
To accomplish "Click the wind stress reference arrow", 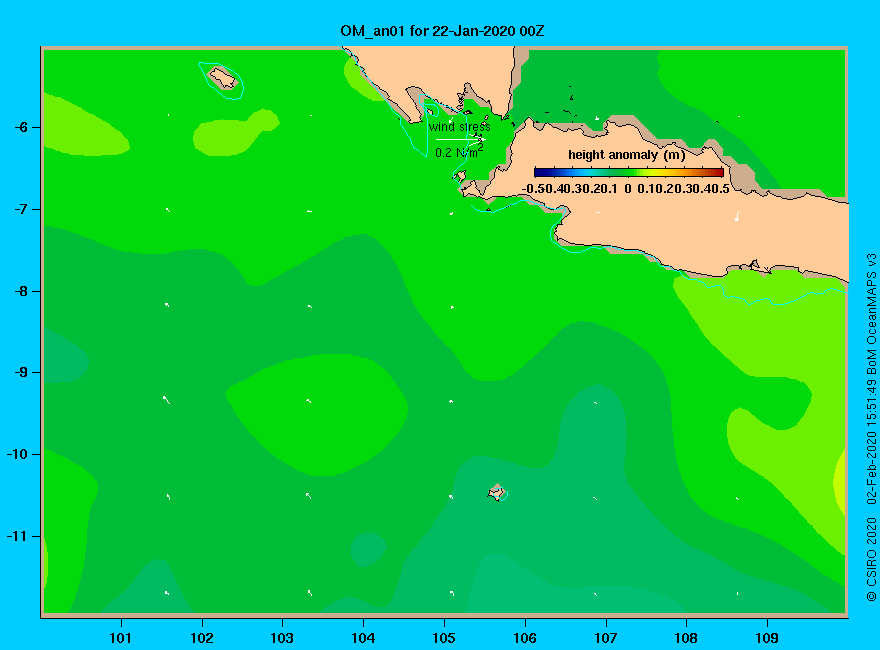I will coord(460,139).
